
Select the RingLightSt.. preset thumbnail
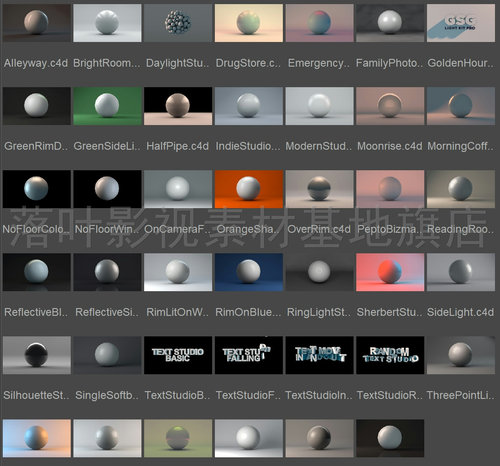pyautogui.click(x=319, y=272)
